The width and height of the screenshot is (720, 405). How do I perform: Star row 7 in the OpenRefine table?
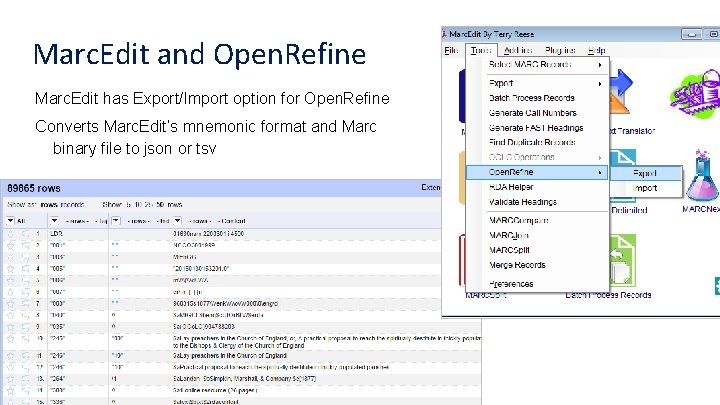pyautogui.click(x=11, y=304)
